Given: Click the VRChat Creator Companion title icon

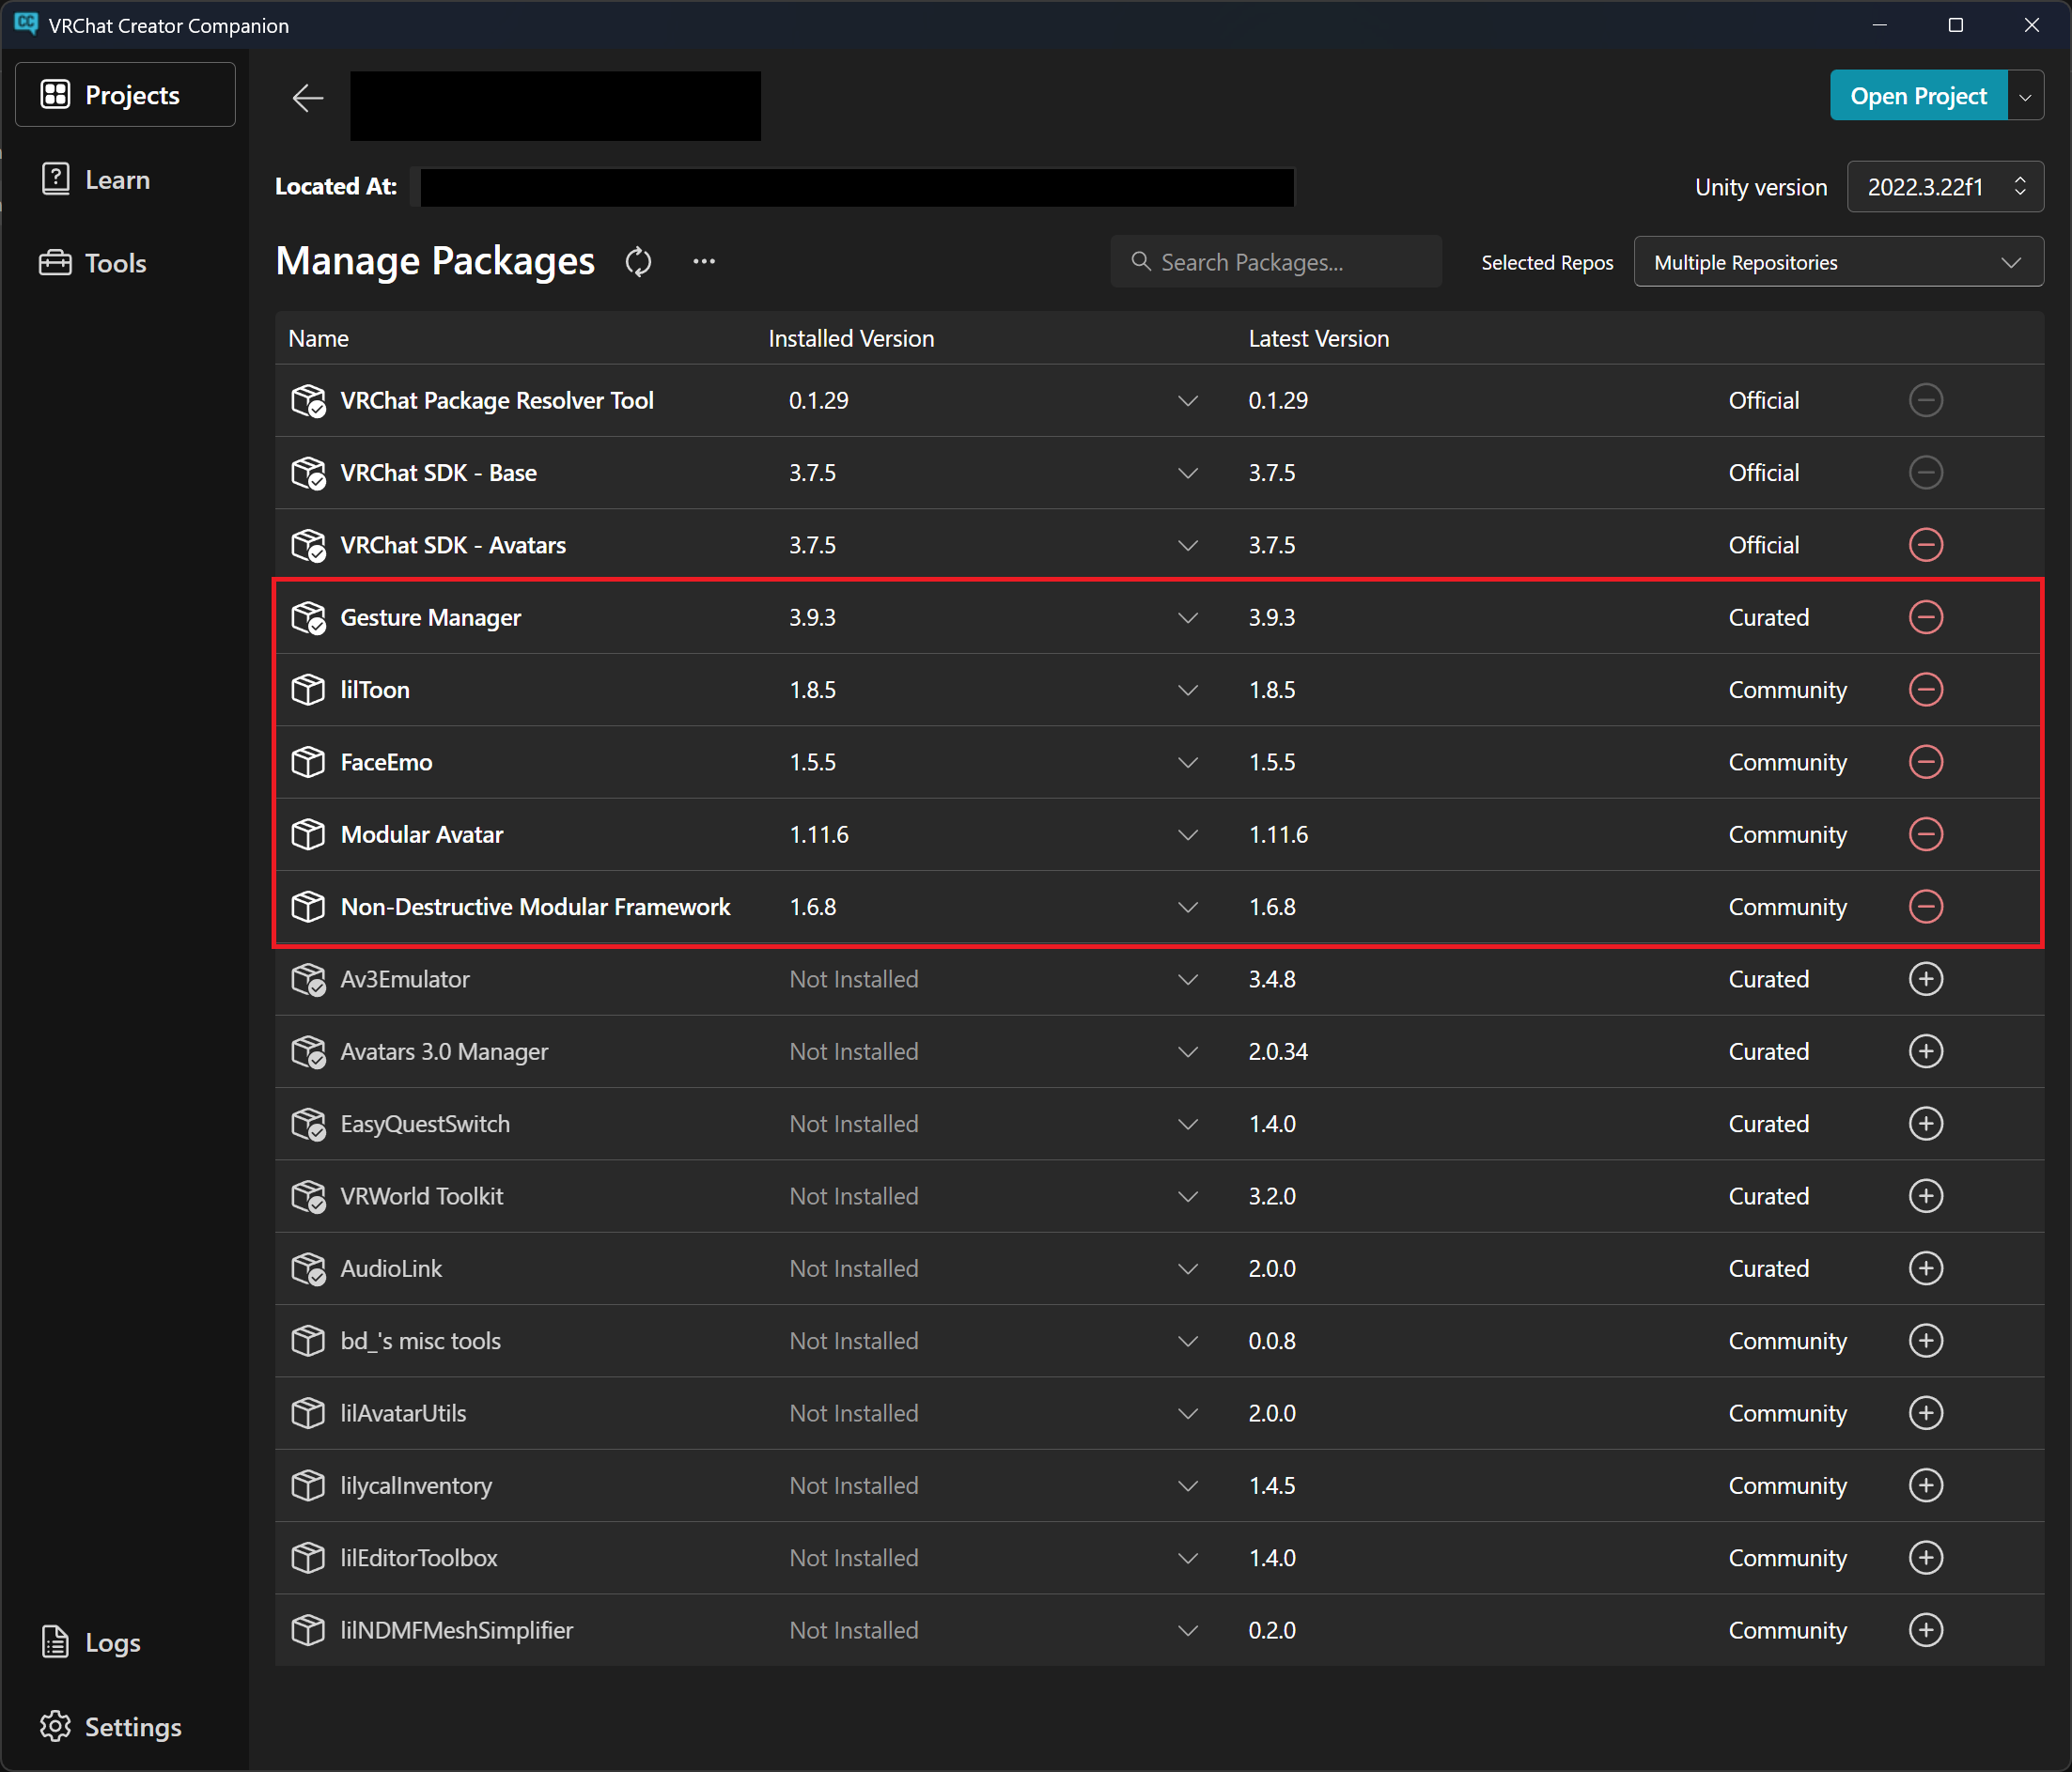Looking at the screenshot, I should tap(26, 24).
